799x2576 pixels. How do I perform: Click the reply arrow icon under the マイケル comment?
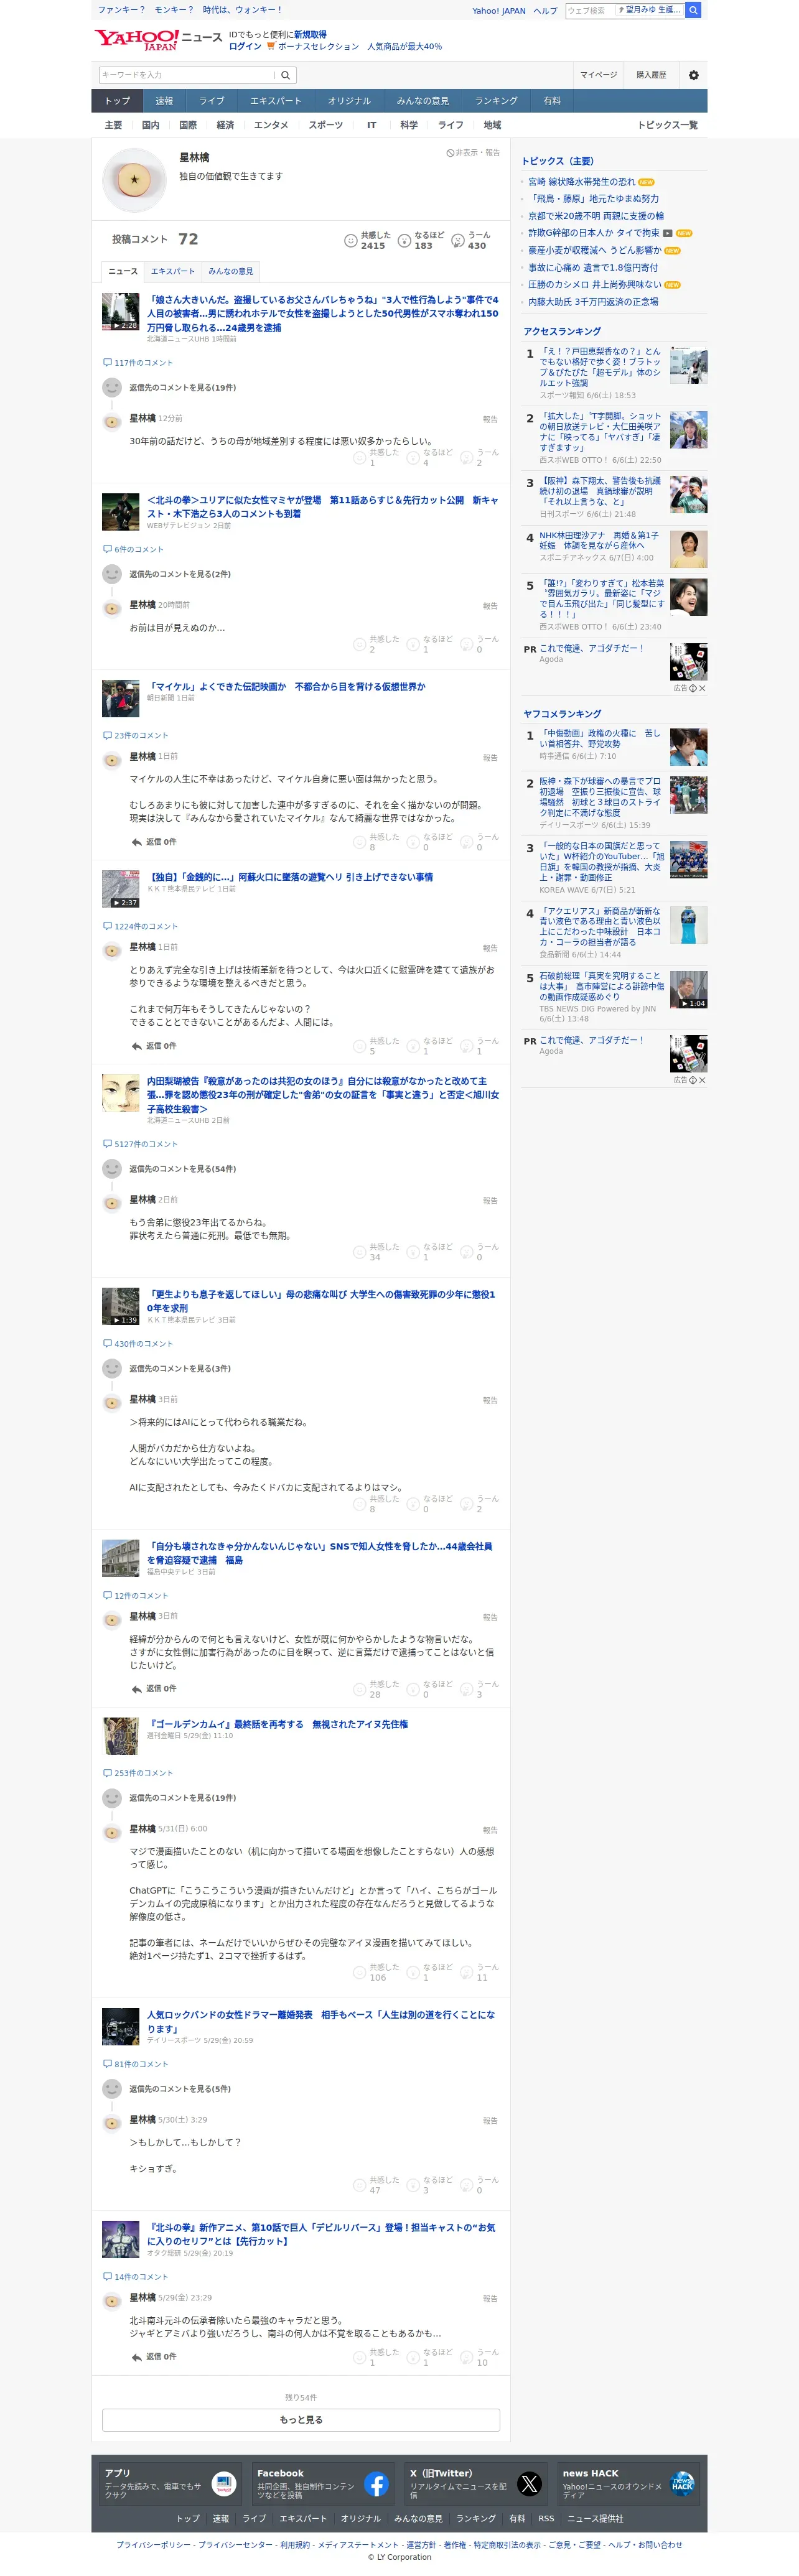click(x=136, y=842)
